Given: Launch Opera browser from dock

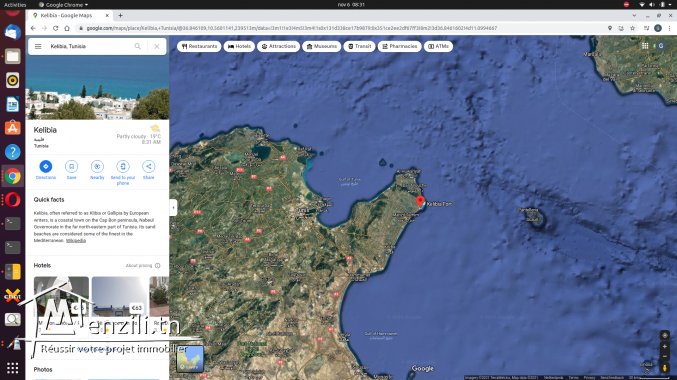Looking at the screenshot, I should click(13, 200).
